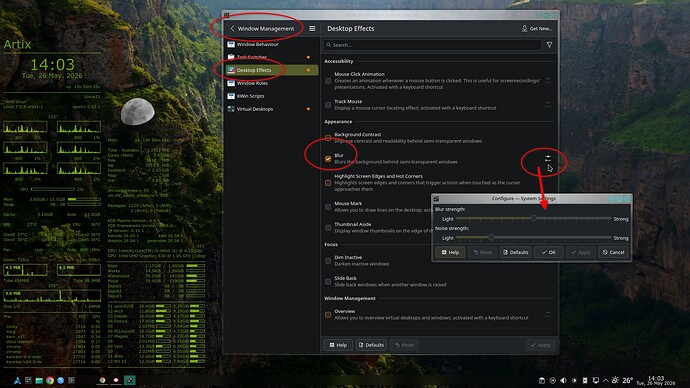Enable Dim Inactive checkbox
Viewport: 690px width, 388px height.
328,261
